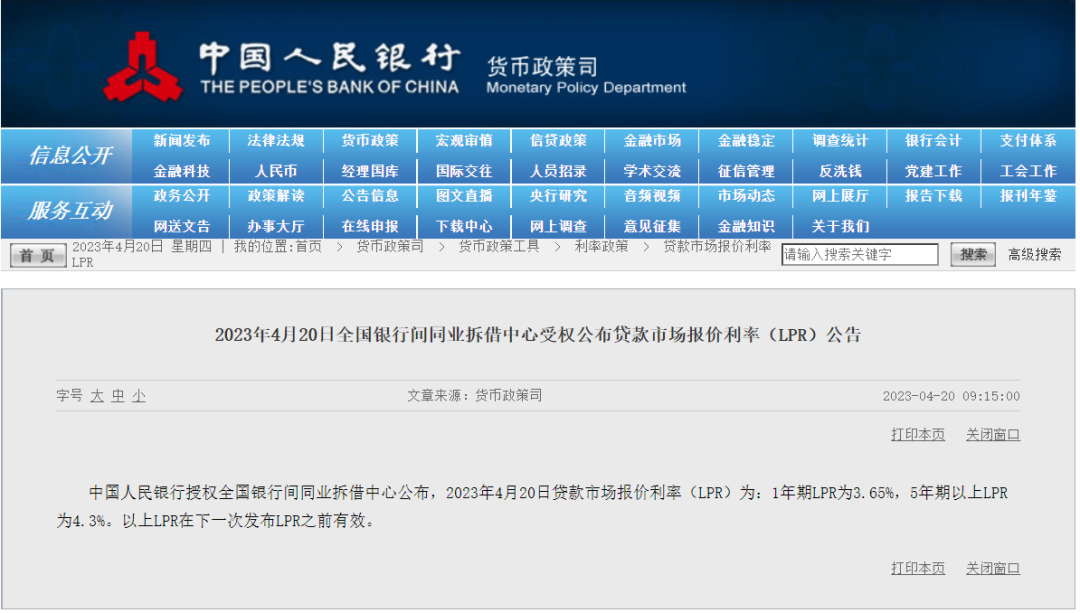1080x613 pixels.
Task: Open 调查统计 navigation item
Action: click(x=840, y=141)
